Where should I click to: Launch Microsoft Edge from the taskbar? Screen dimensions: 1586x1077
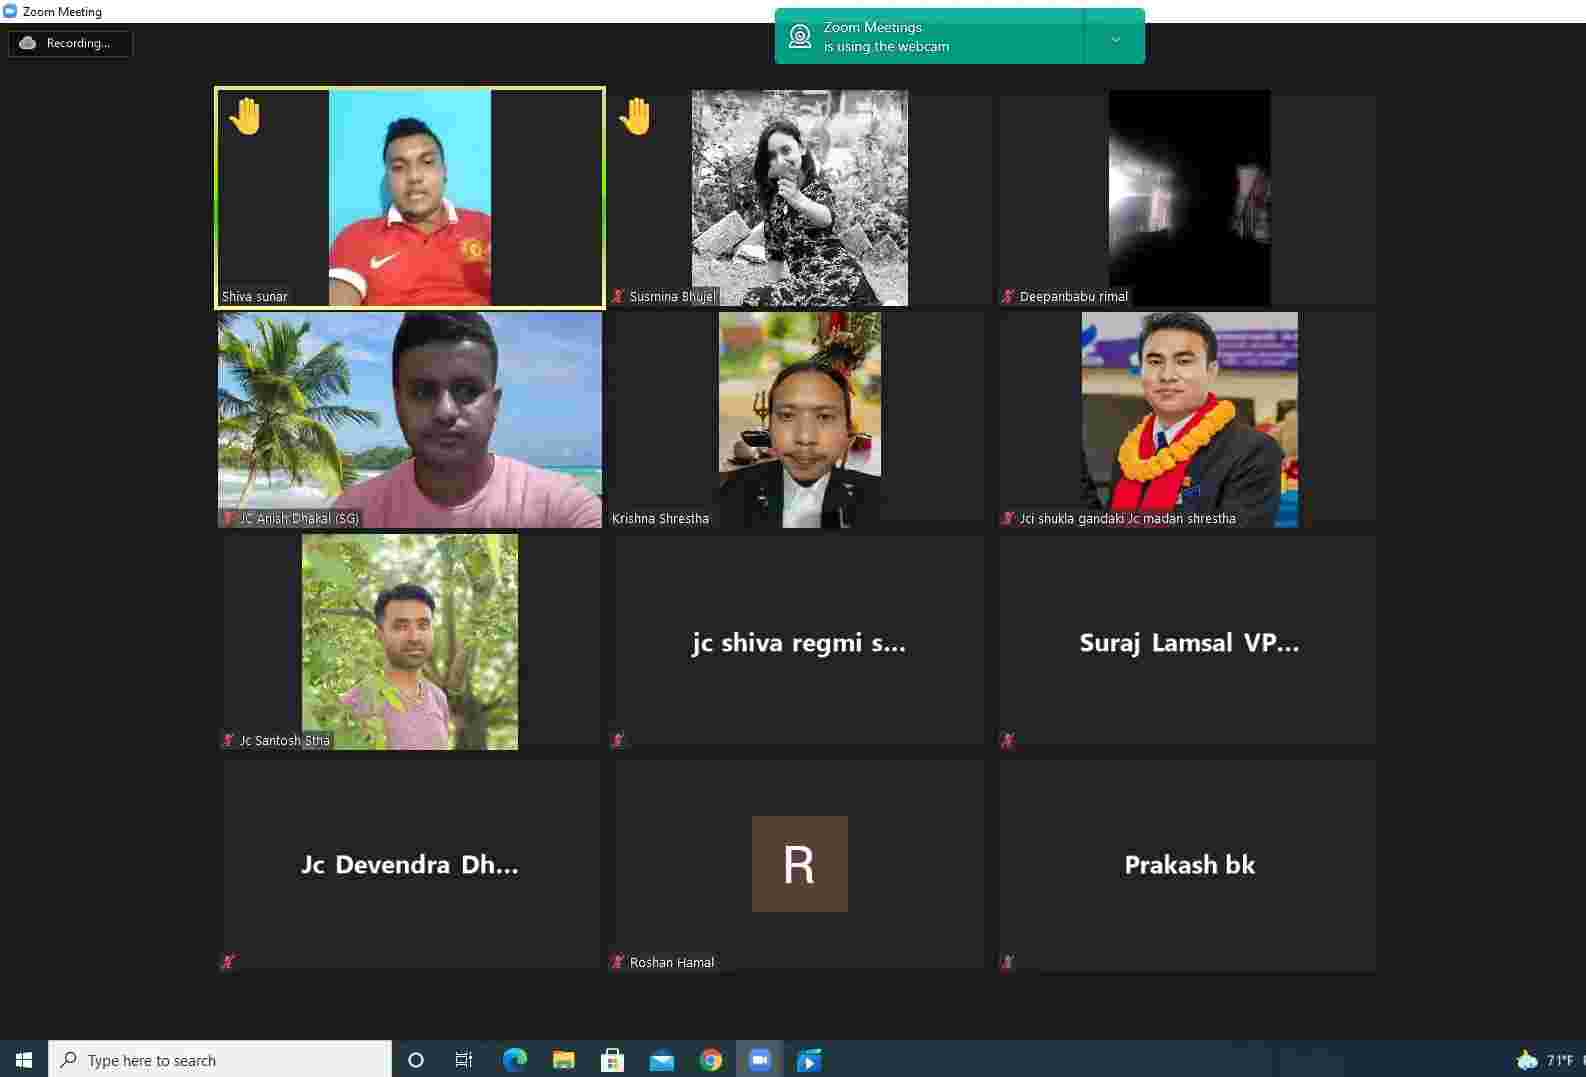pos(515,1060)
